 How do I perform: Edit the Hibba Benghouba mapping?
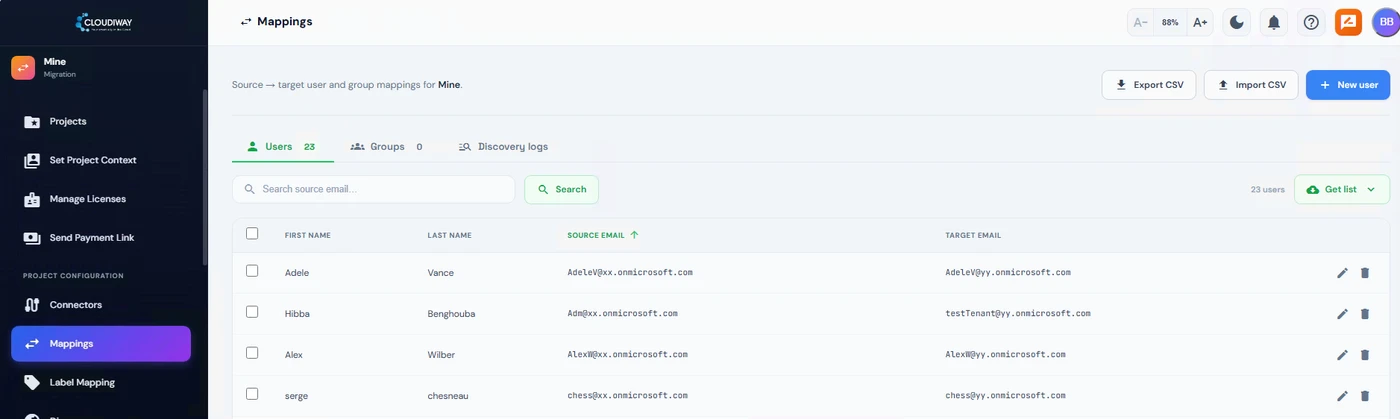tap(1343, 314)
